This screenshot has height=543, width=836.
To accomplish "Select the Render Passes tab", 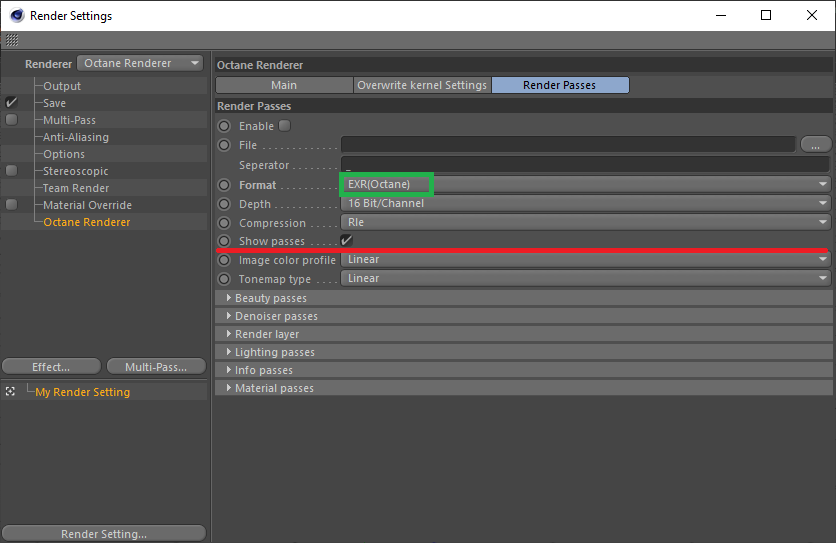I will (560, 85).
